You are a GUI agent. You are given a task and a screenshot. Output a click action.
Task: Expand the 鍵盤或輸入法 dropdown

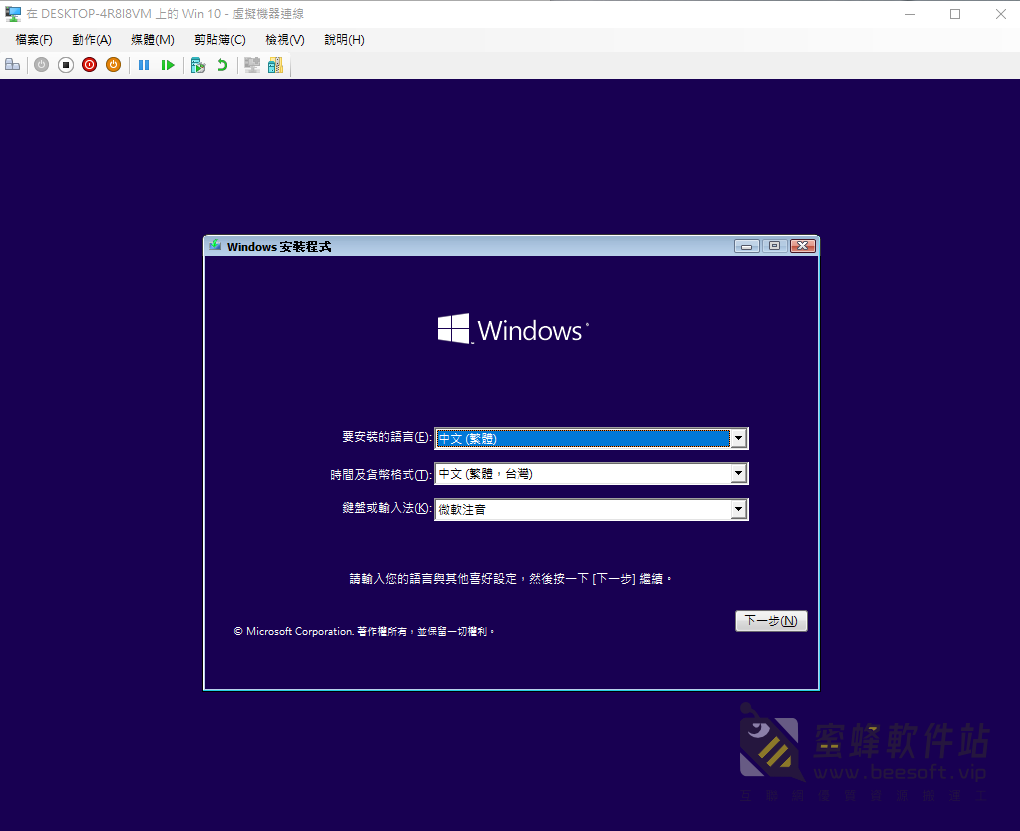[x=738, y=510]
